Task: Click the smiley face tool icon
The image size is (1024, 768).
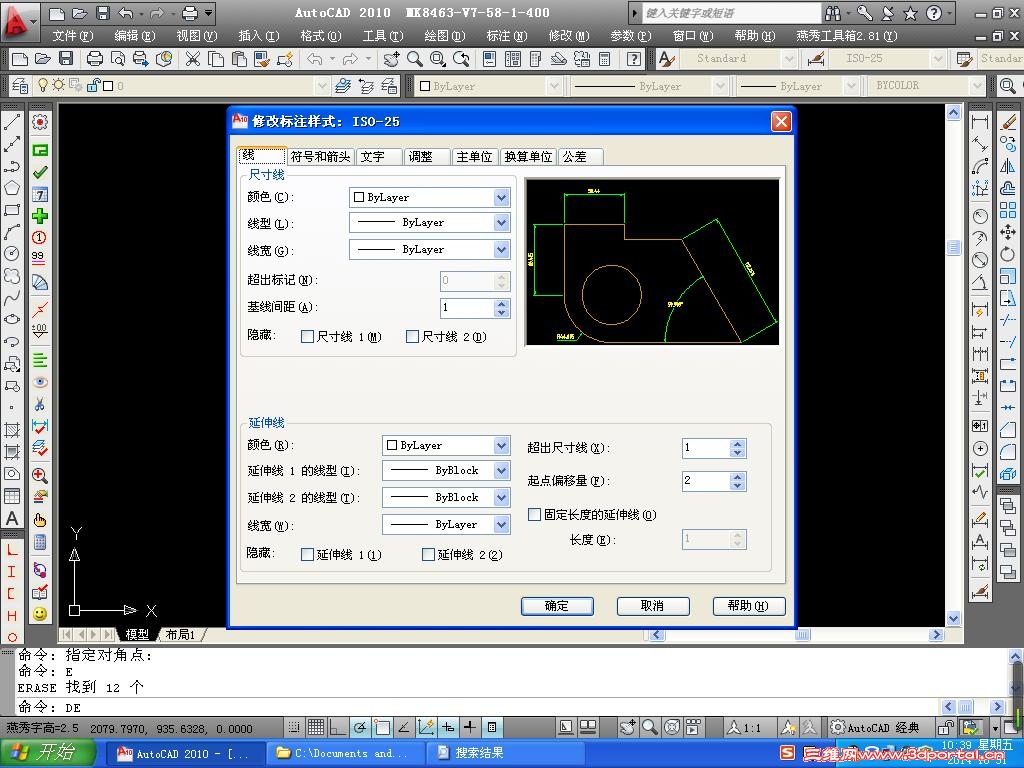Action: pos(40,614)
